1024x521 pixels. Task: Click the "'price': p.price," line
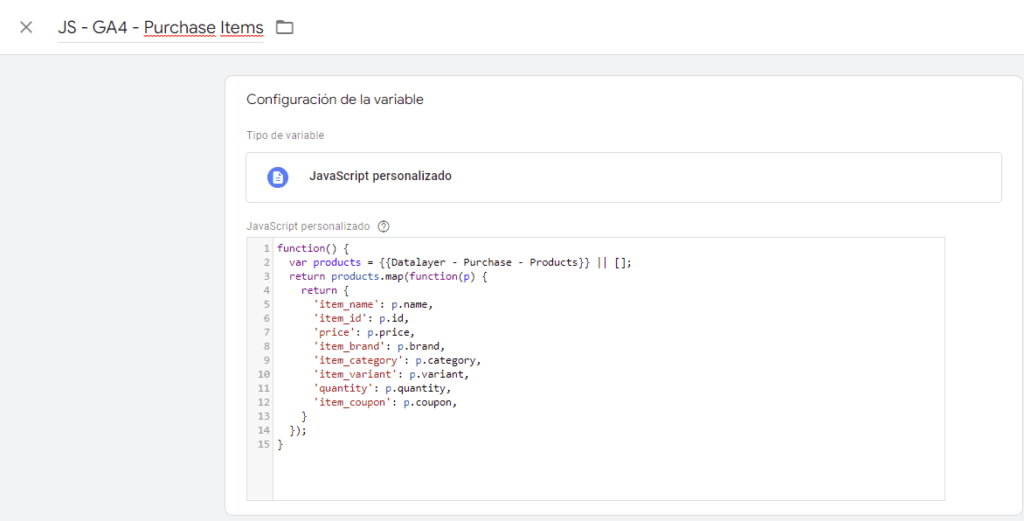coord(364,332)
